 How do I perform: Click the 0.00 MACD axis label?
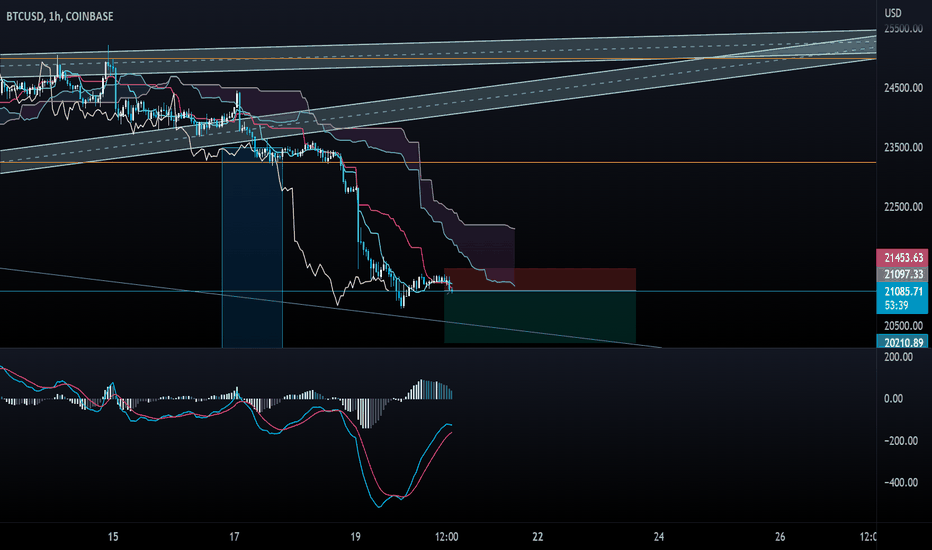pos(894,399)
